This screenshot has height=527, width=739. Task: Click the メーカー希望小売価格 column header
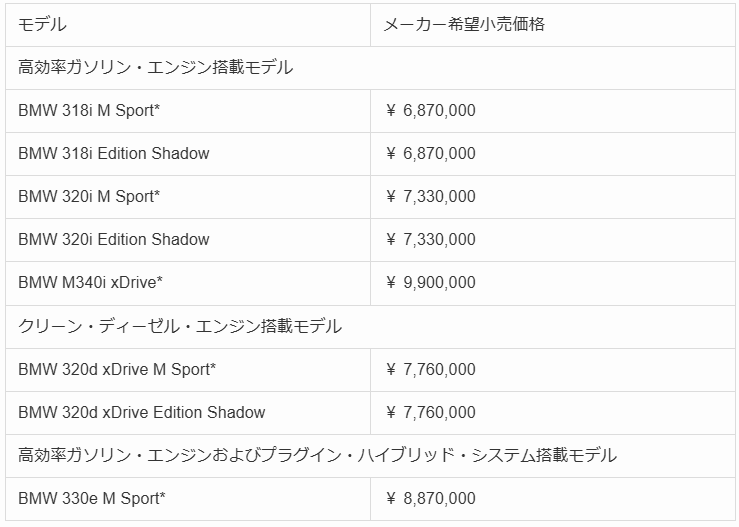pyautogui.click(x=465, y=24)
